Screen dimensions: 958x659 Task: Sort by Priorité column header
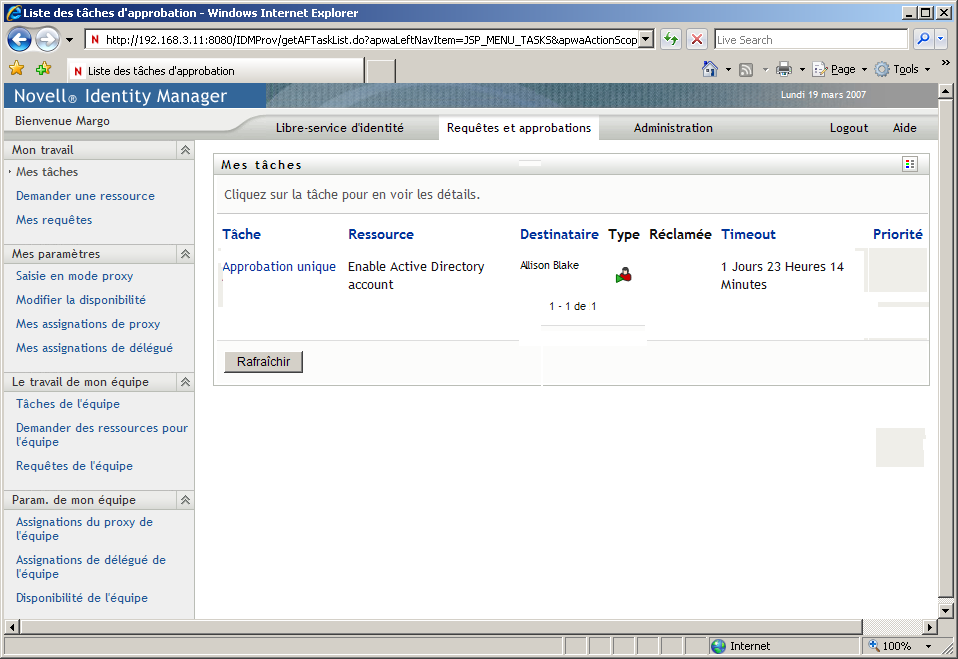coord(898,235)
